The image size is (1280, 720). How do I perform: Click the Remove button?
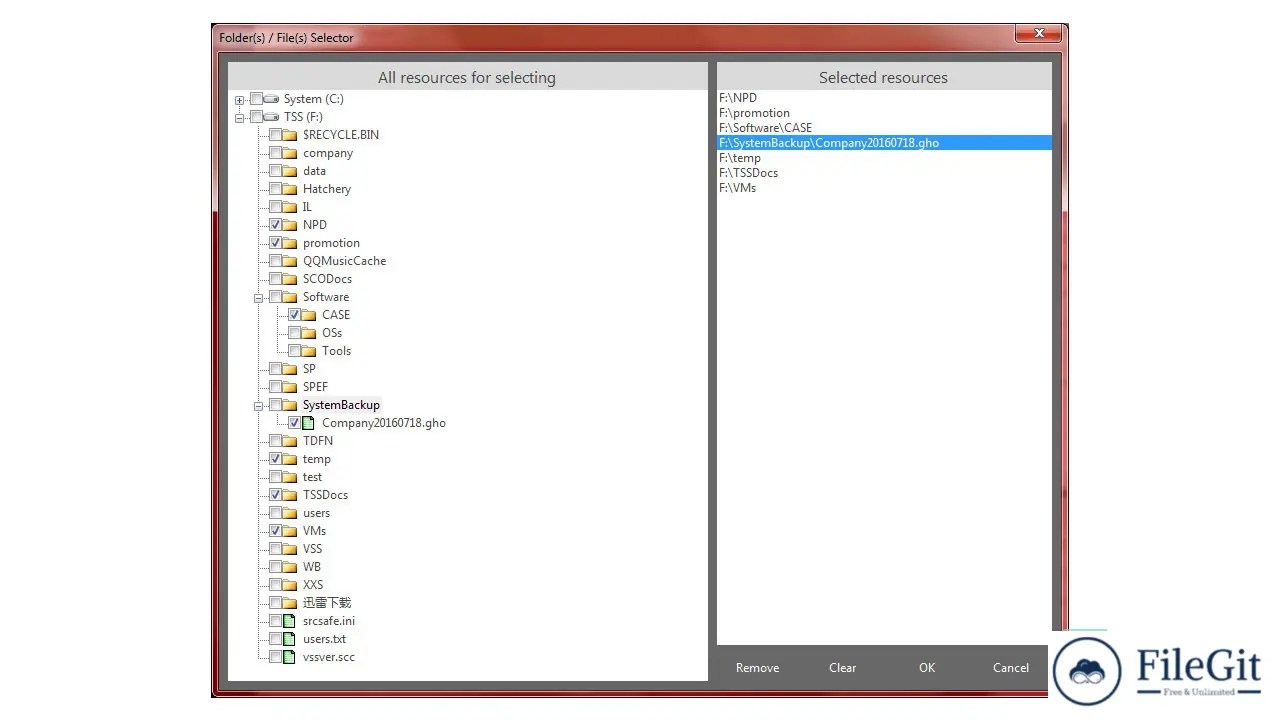pos(757,668)
